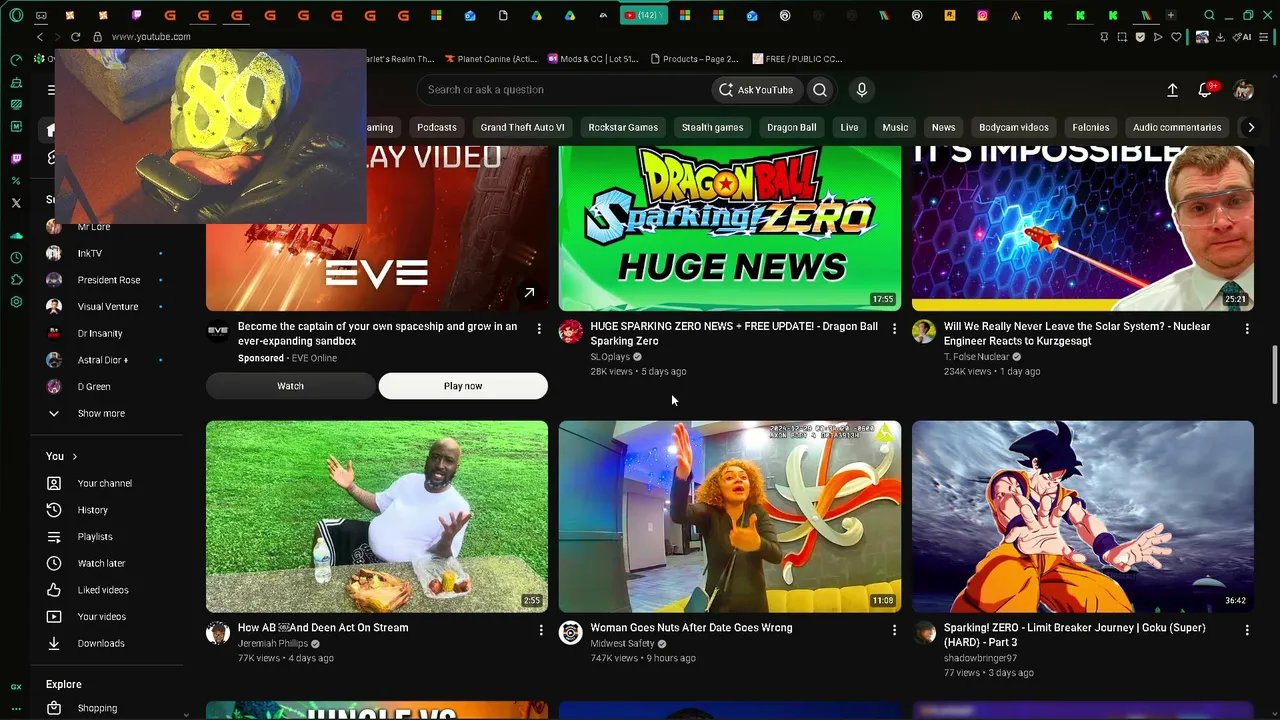This screenshot has width=1280, height=720.
Task: Reload the YouTube page
Action: pos(75,37)
